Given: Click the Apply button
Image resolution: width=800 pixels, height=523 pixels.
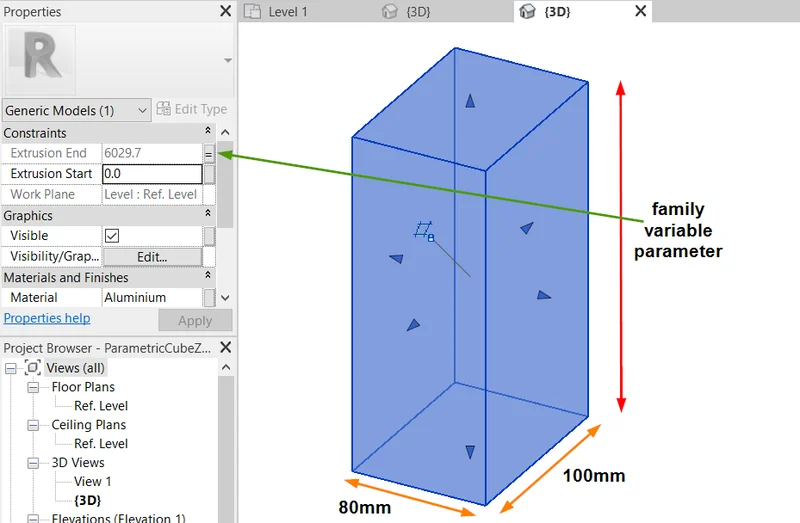Looking at the screenshot, I should point(195,321).
